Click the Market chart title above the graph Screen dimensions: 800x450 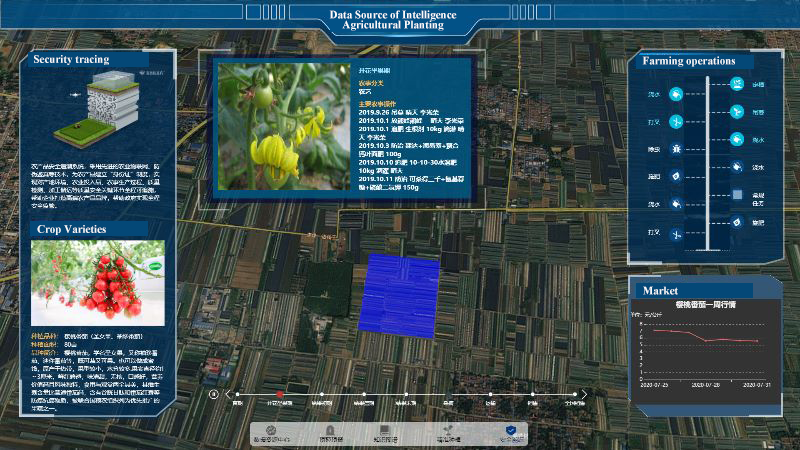click(706, 305)
